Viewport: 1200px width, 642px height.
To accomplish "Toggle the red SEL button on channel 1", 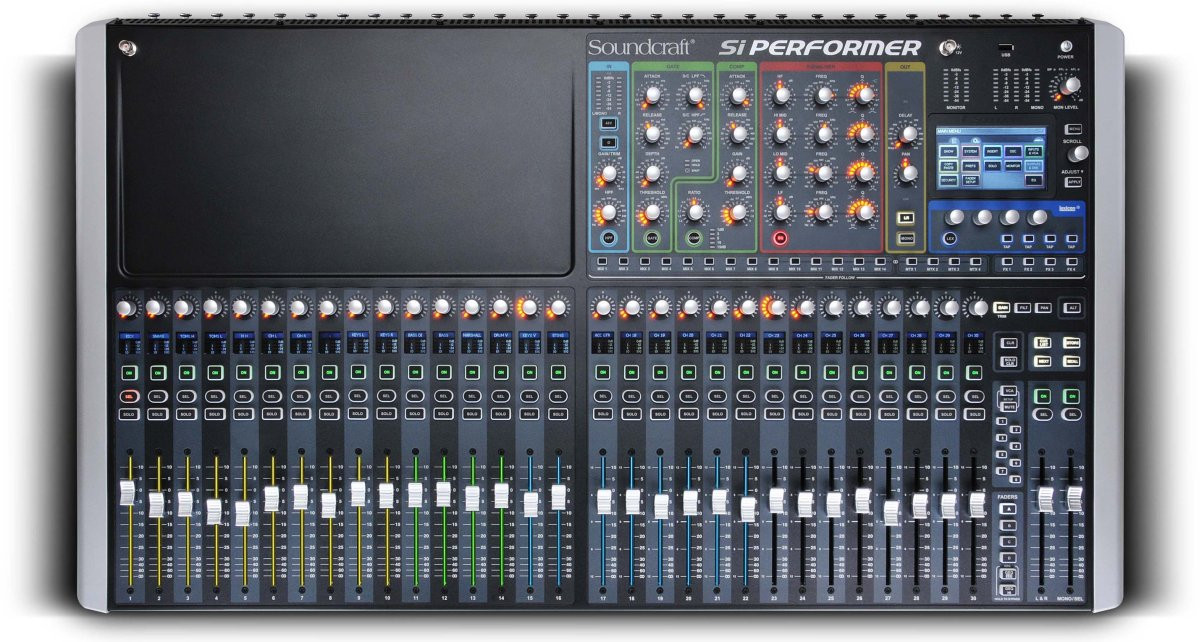I will pyautogui.click(x=129, y=396).
